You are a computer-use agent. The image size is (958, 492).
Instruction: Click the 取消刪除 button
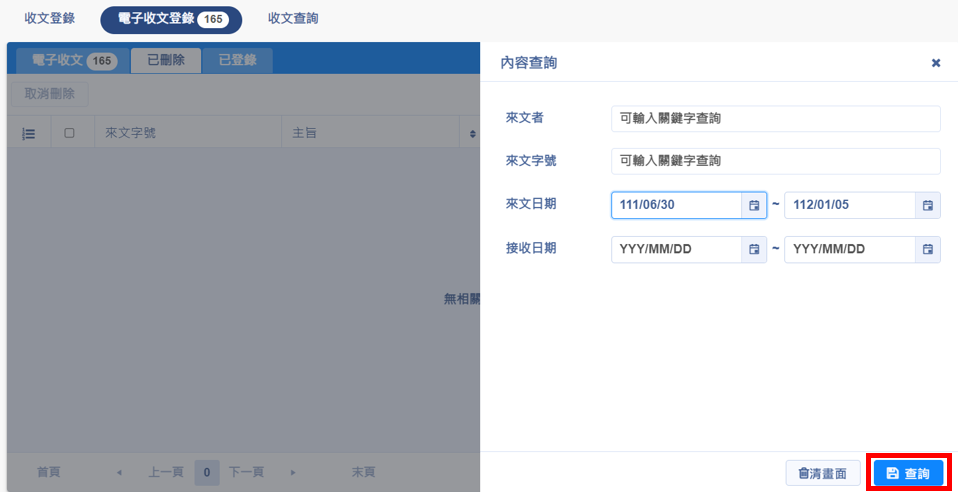click(x=50, y=95)
